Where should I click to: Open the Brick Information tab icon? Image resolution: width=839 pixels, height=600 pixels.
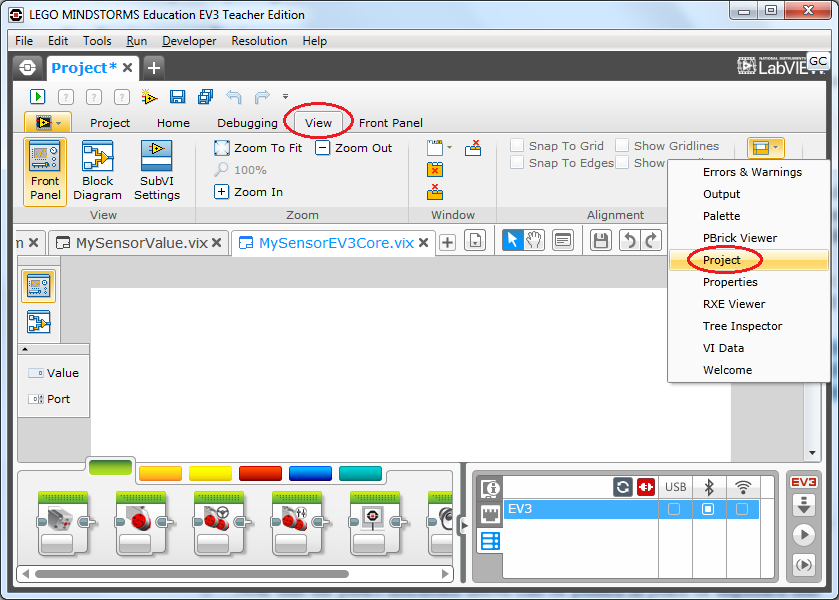(490, 488)
